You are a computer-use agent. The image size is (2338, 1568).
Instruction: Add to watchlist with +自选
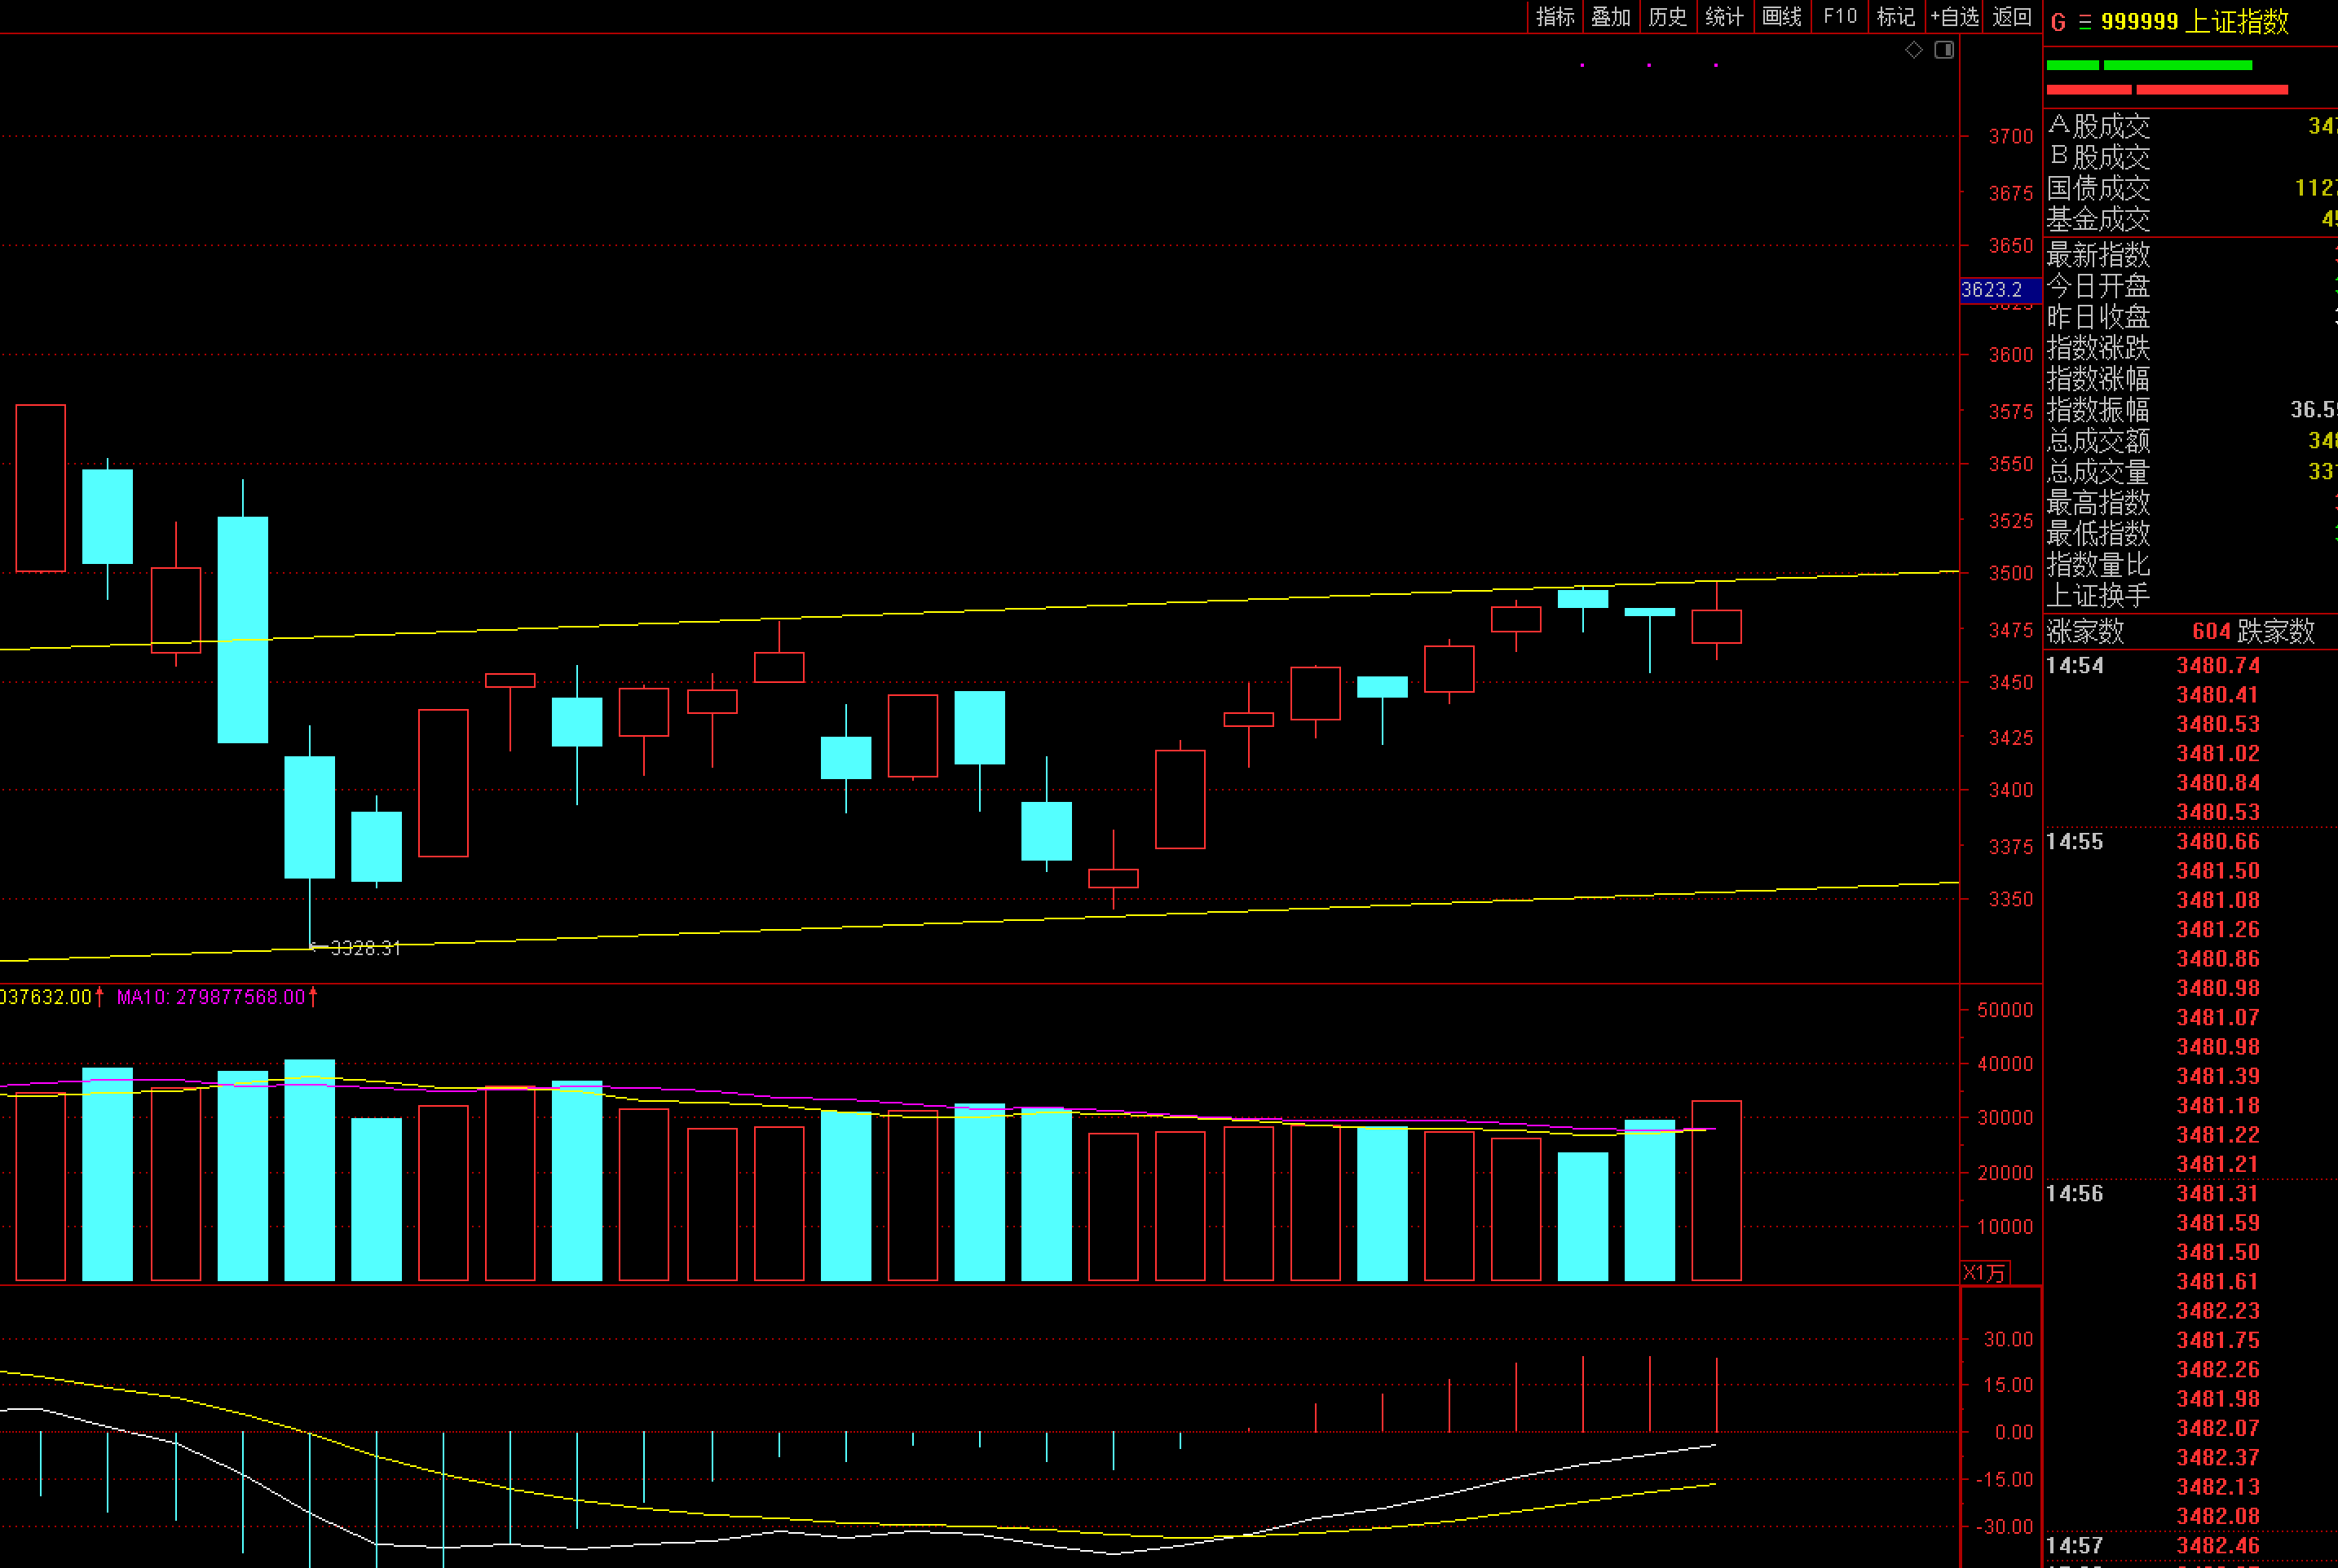point(1954,16)
